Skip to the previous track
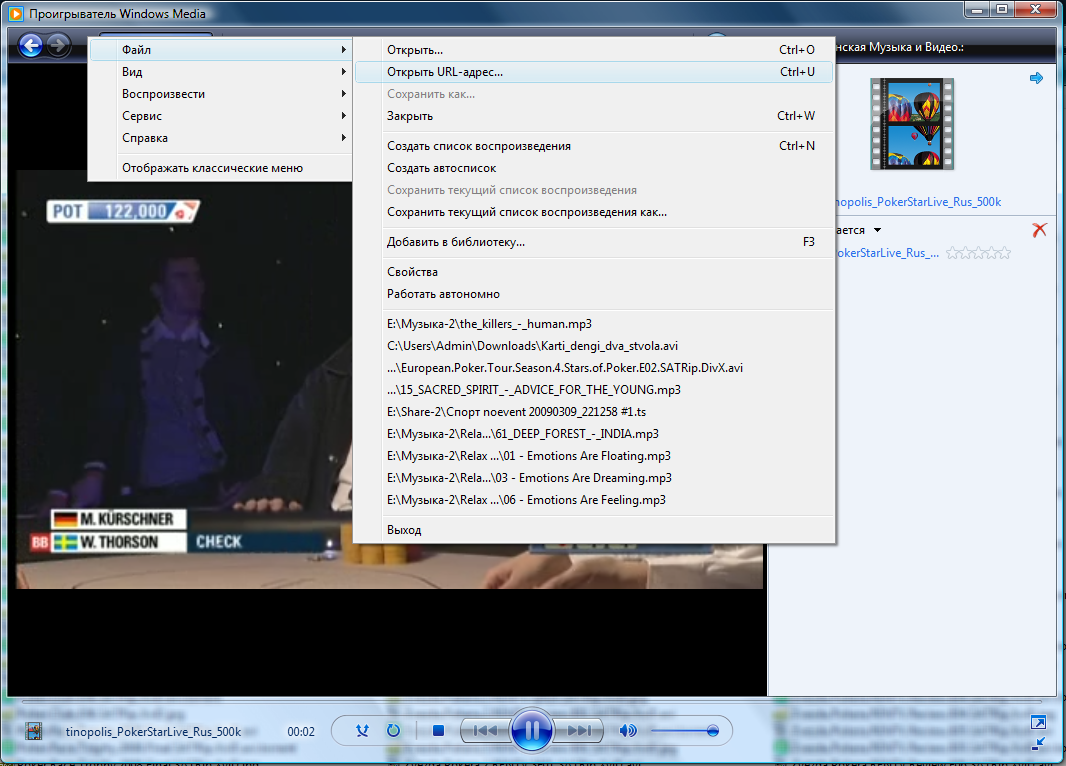1066x766 pixels. coord(485,731)
